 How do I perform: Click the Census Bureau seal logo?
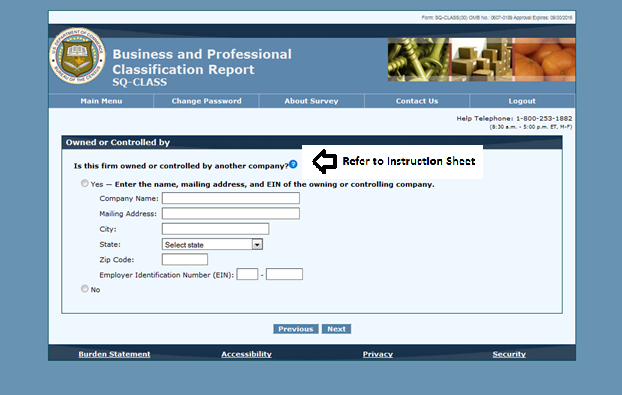pos(77,56)
